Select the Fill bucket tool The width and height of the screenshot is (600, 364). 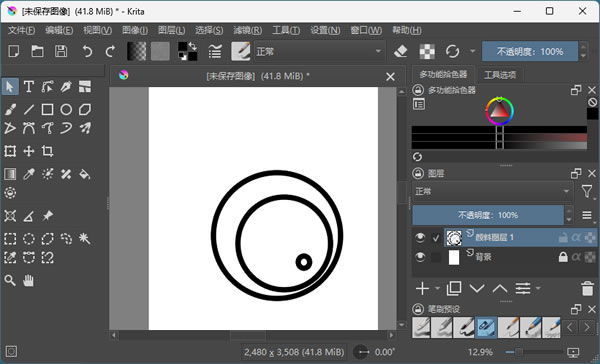[85, 174]
